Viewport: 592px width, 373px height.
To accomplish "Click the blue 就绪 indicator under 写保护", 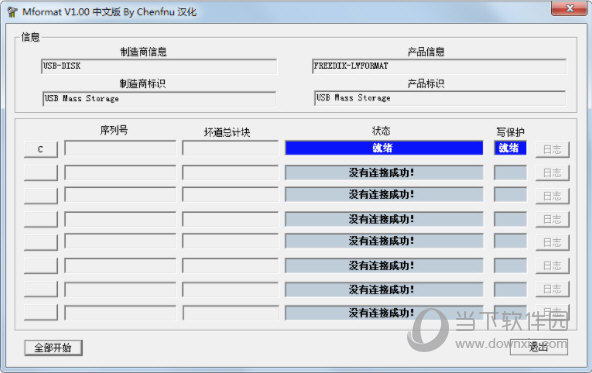I will coord(510,148).
